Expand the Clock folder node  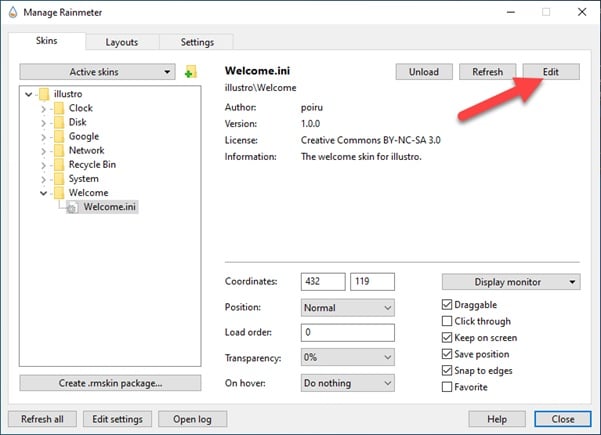[x=43, y=109]
